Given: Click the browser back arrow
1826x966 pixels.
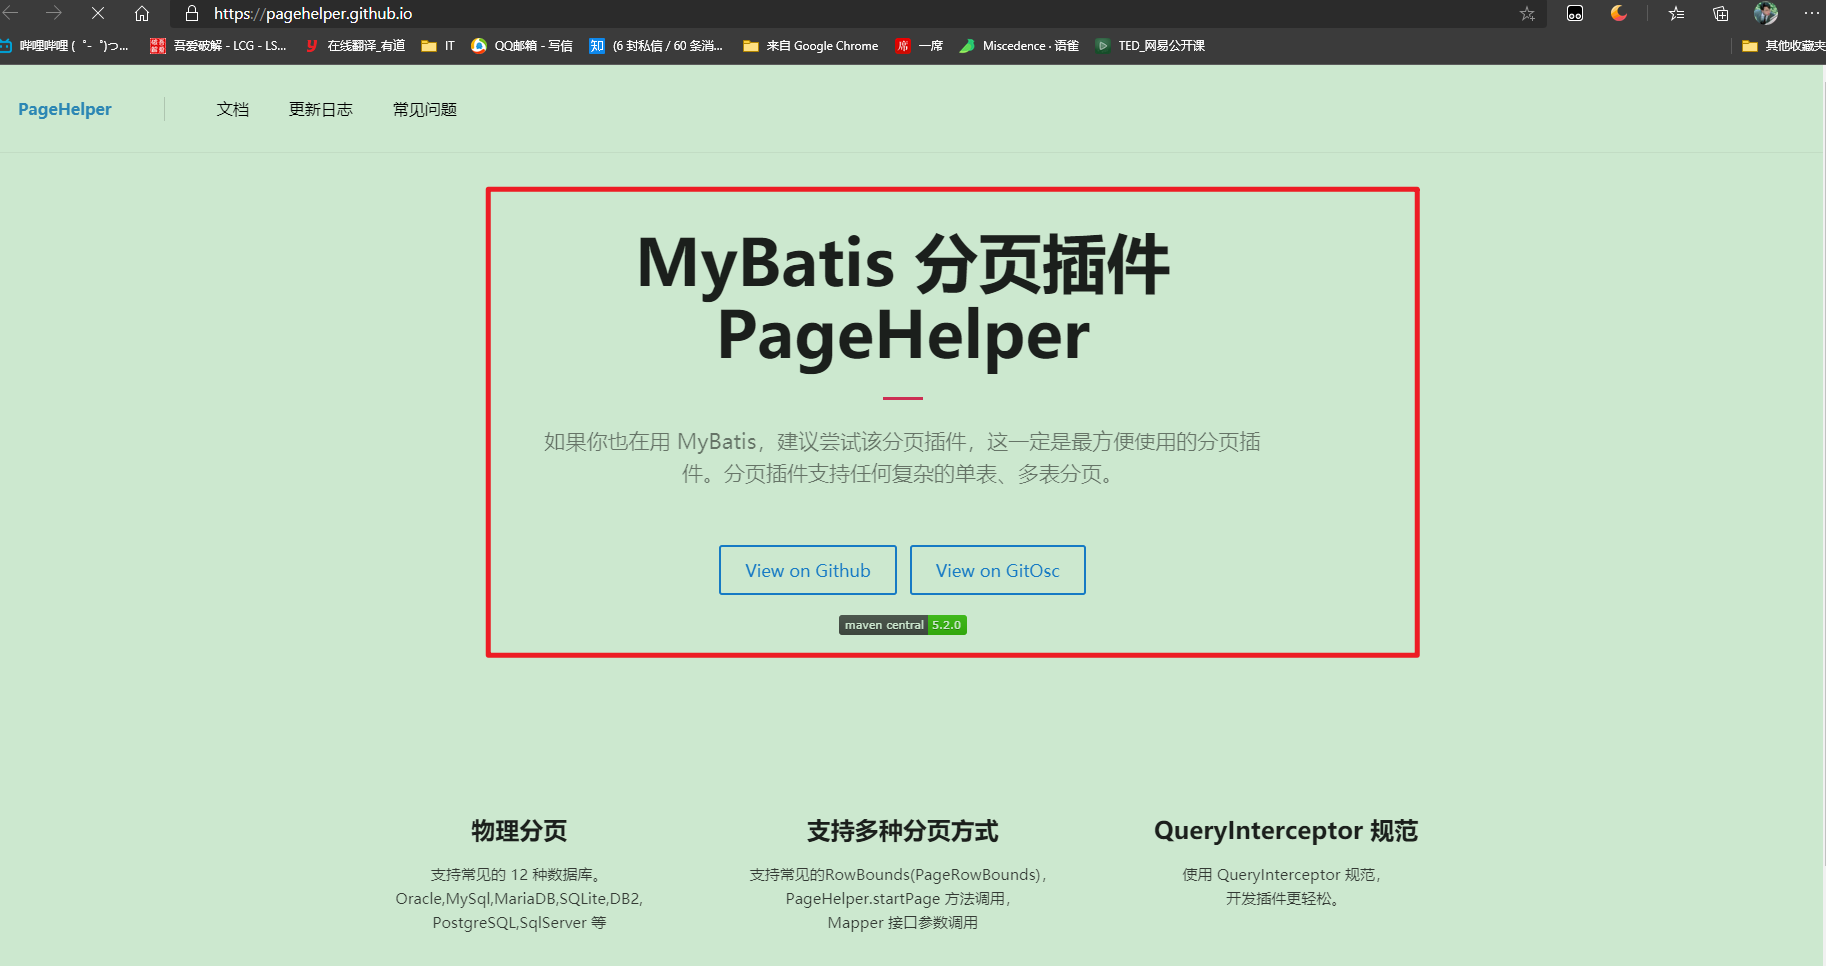Looking at the screenshot, I should 11,13.
